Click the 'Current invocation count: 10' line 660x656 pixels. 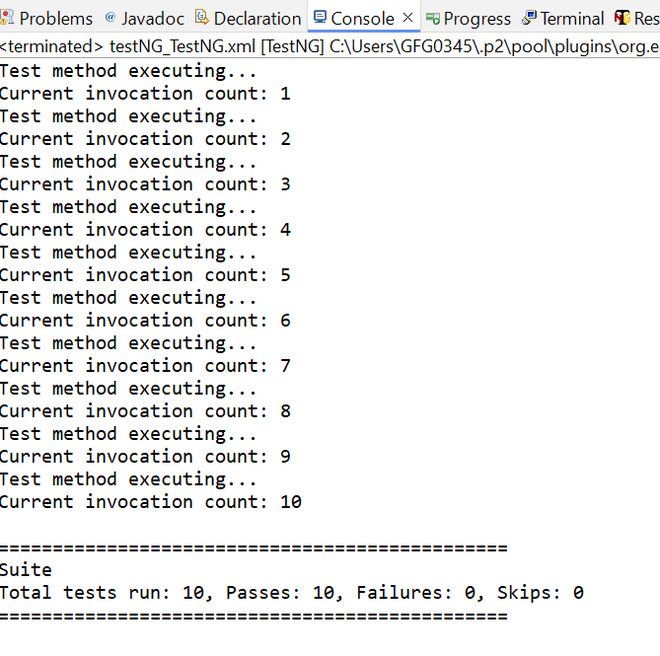(150, 502)
